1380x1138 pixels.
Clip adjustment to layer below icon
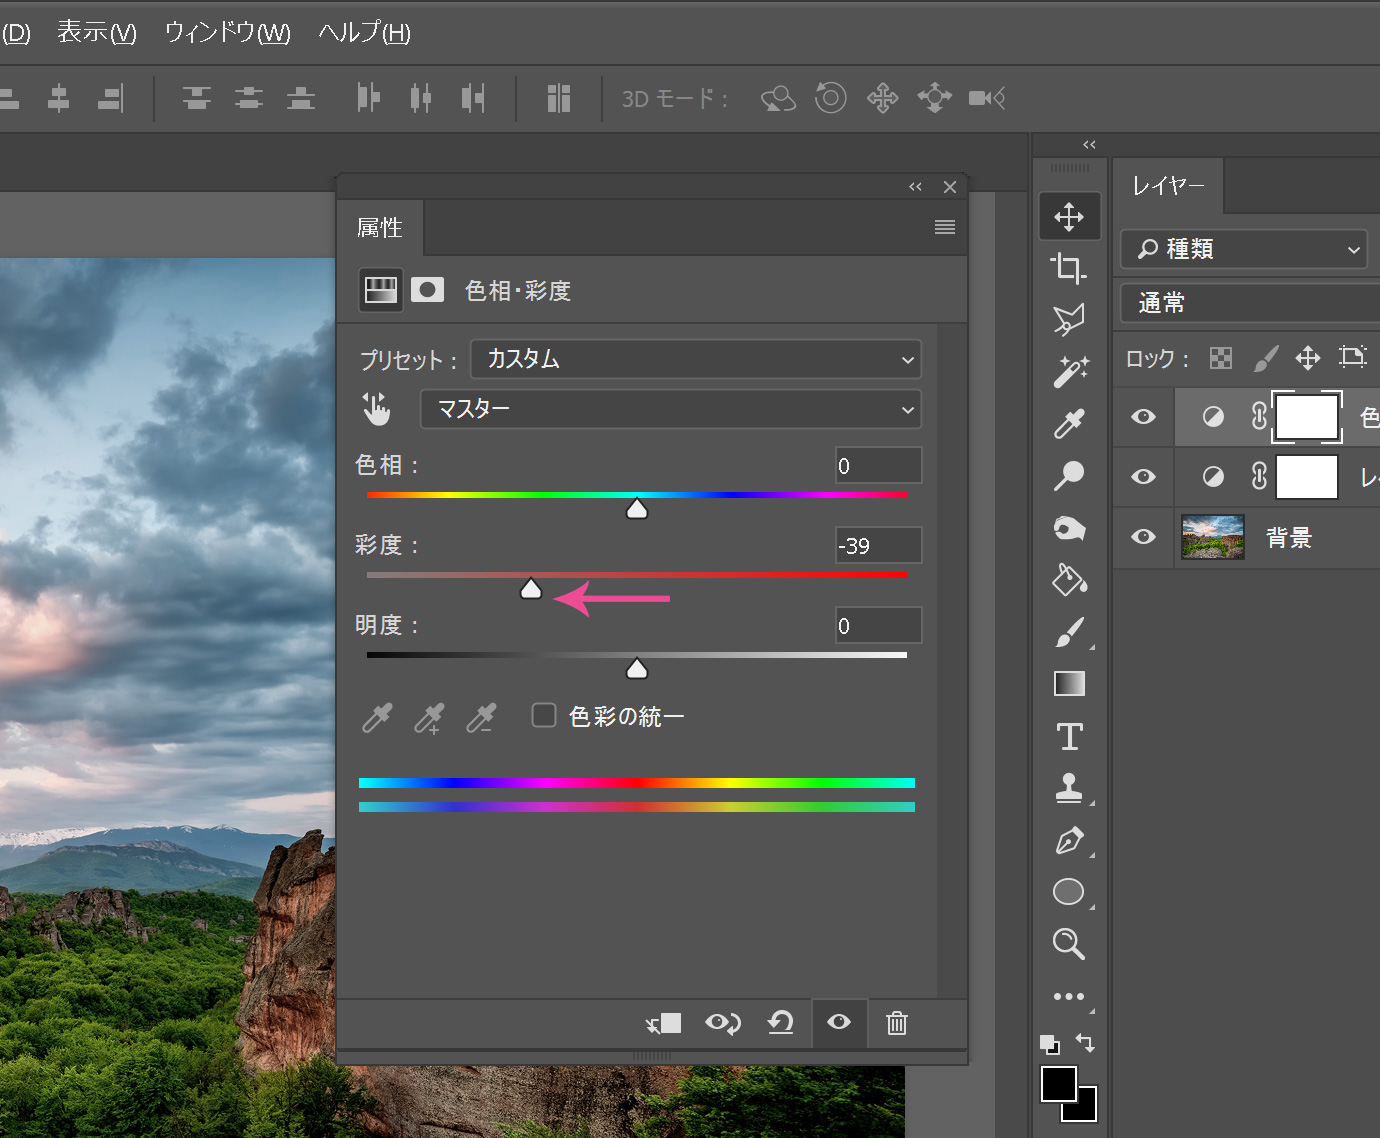pos(664,1023)
